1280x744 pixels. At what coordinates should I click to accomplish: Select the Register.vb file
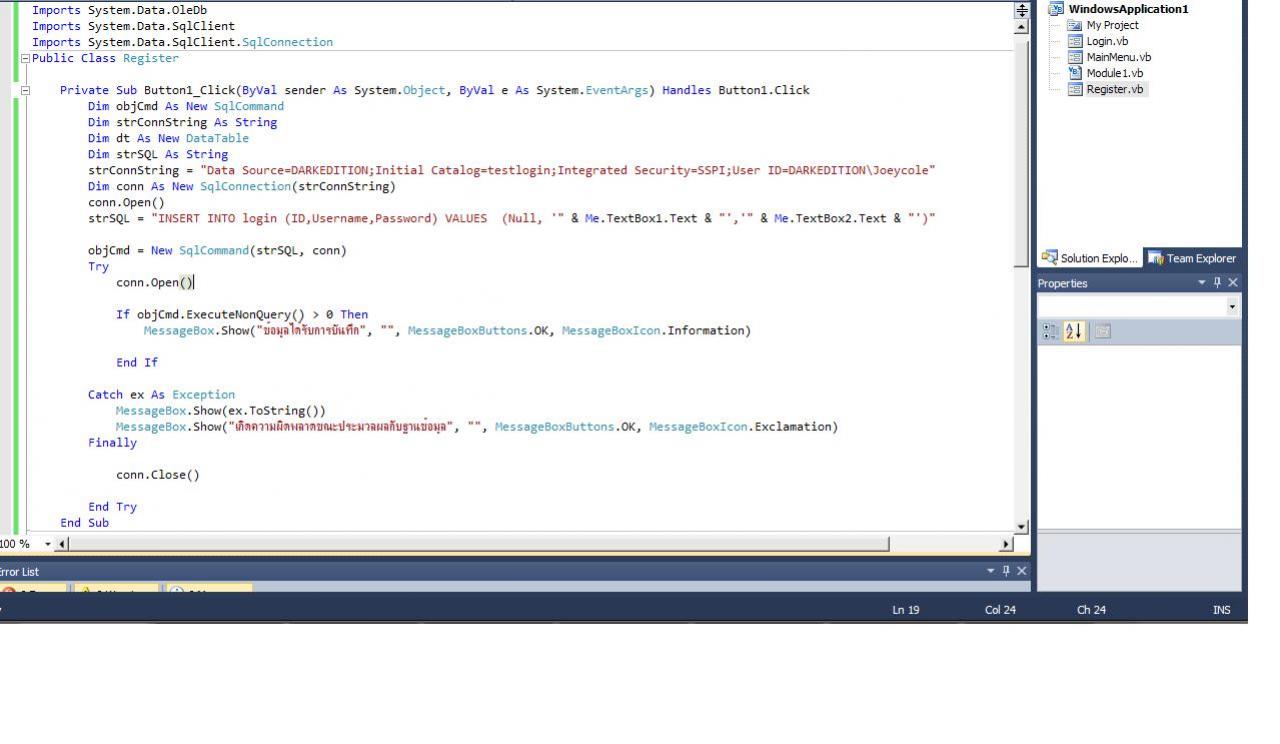tap(1115, 89)
